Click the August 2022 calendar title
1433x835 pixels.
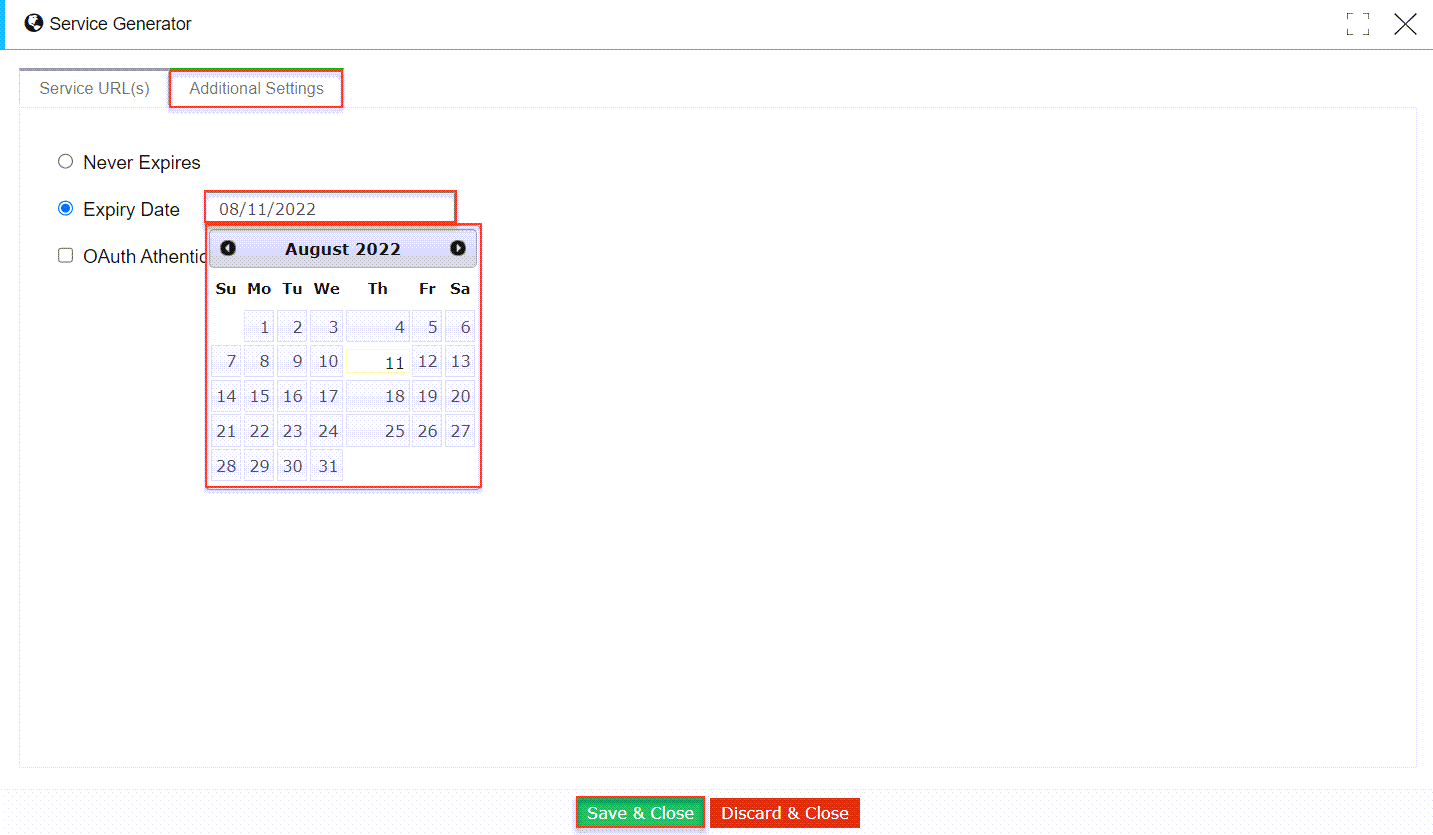(x=343, y=249)
